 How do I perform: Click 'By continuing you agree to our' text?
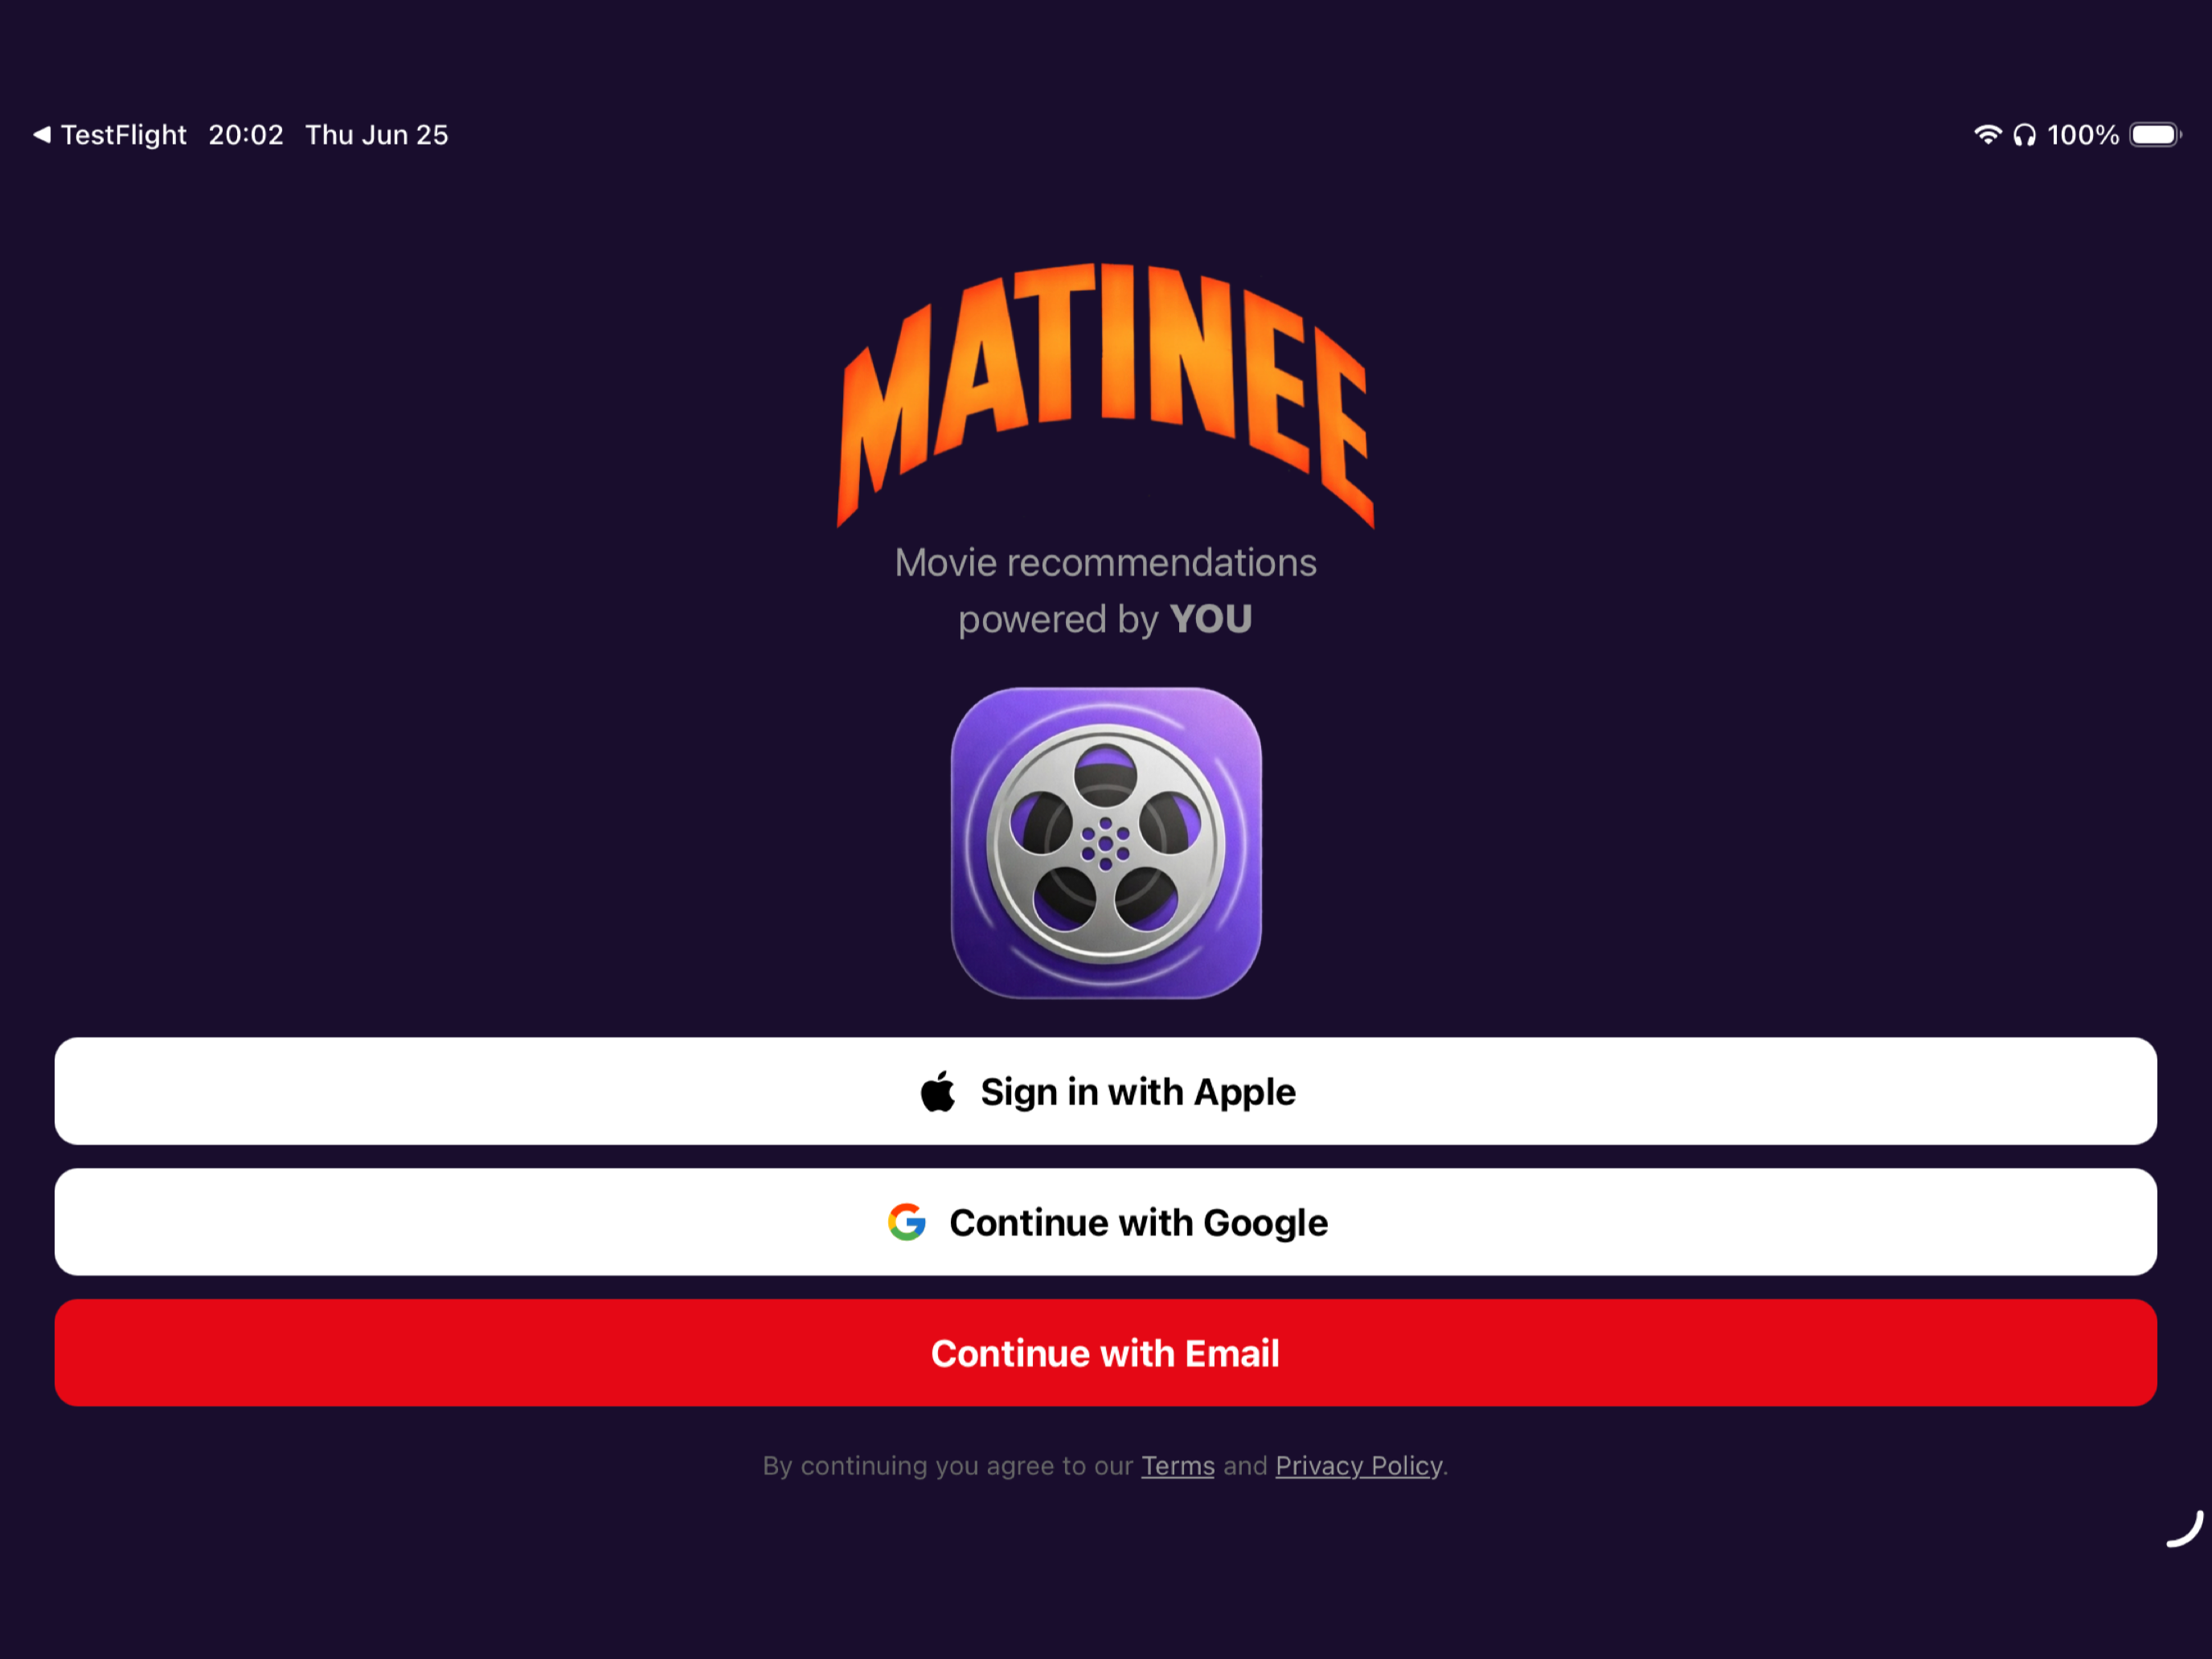pyautogui.click(x=947, y=1466)
